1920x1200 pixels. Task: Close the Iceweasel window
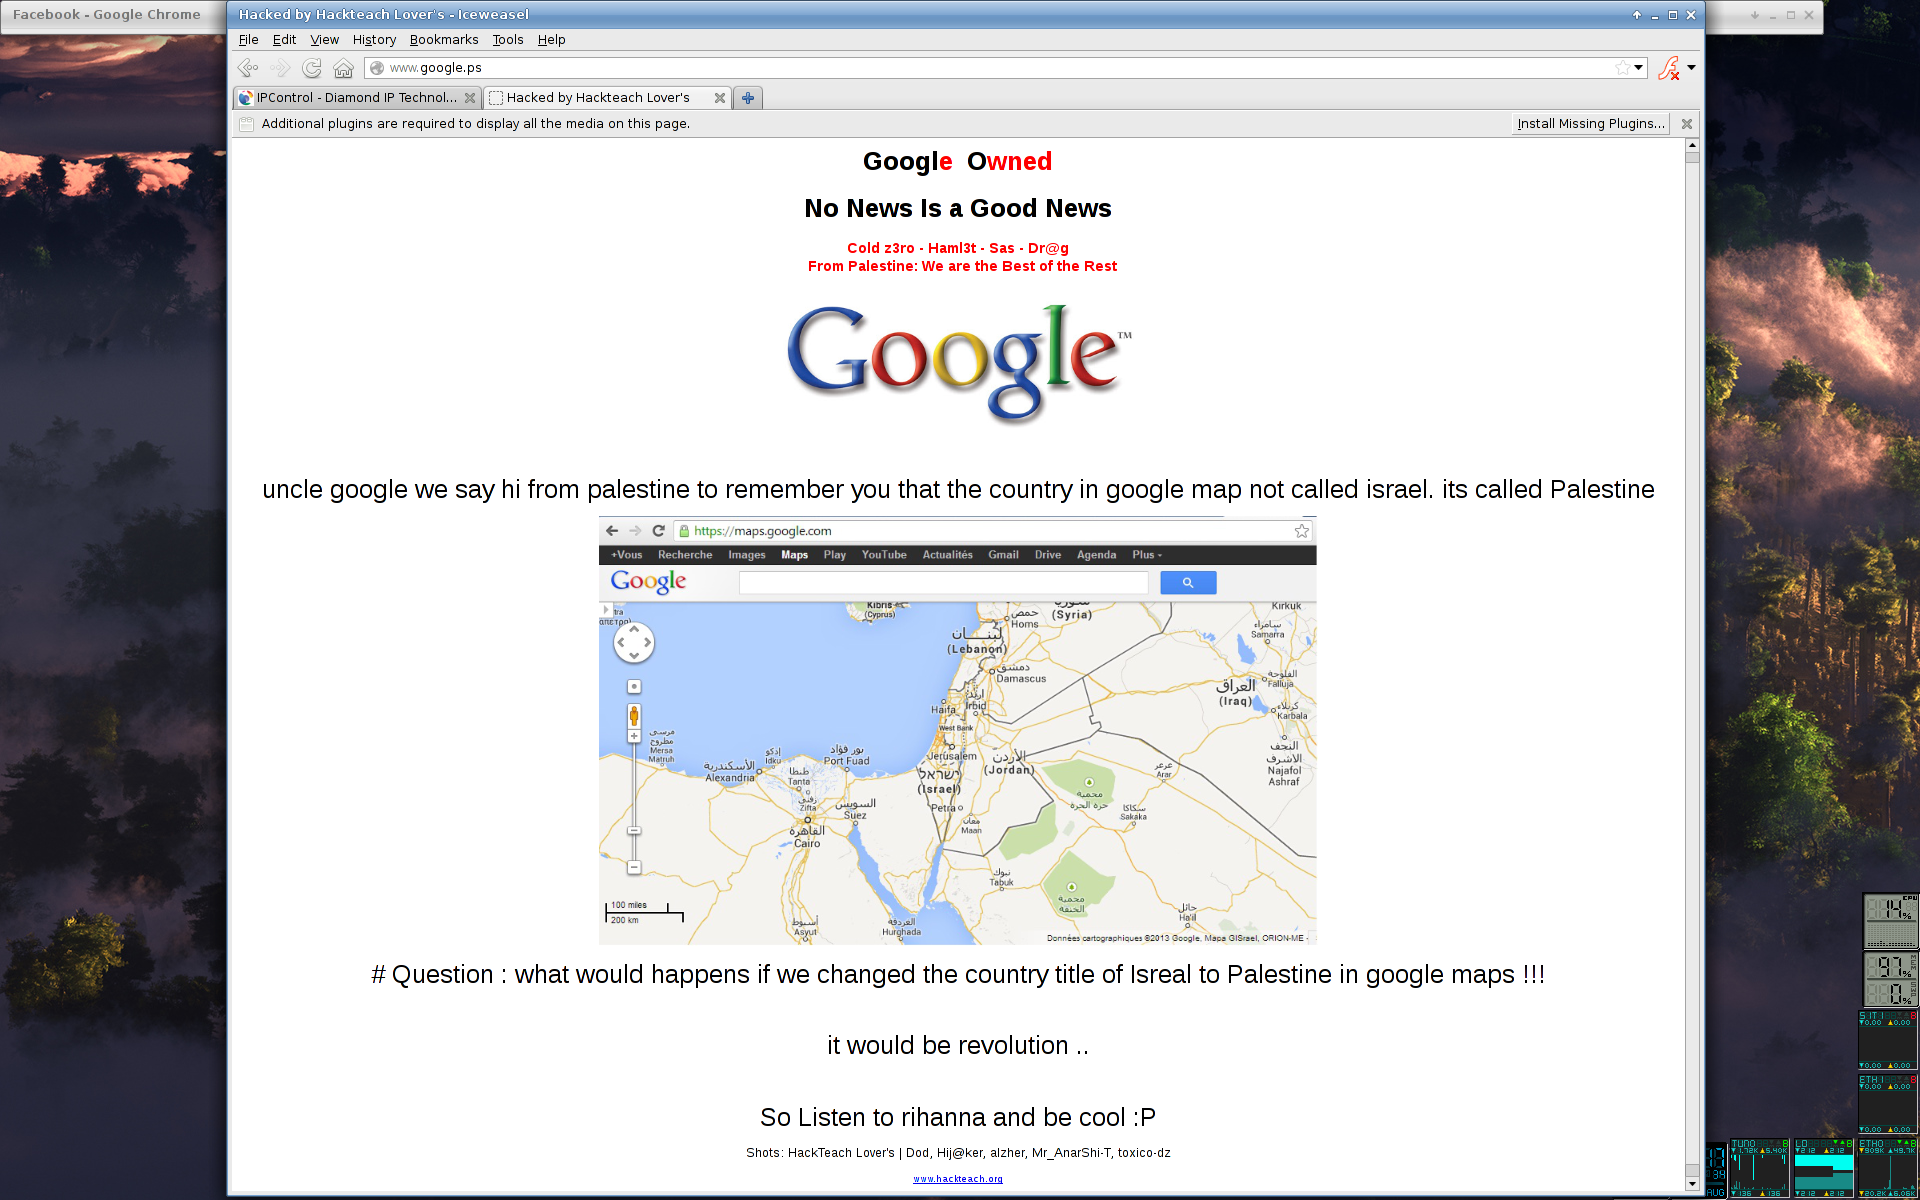tap(1691, 15)
